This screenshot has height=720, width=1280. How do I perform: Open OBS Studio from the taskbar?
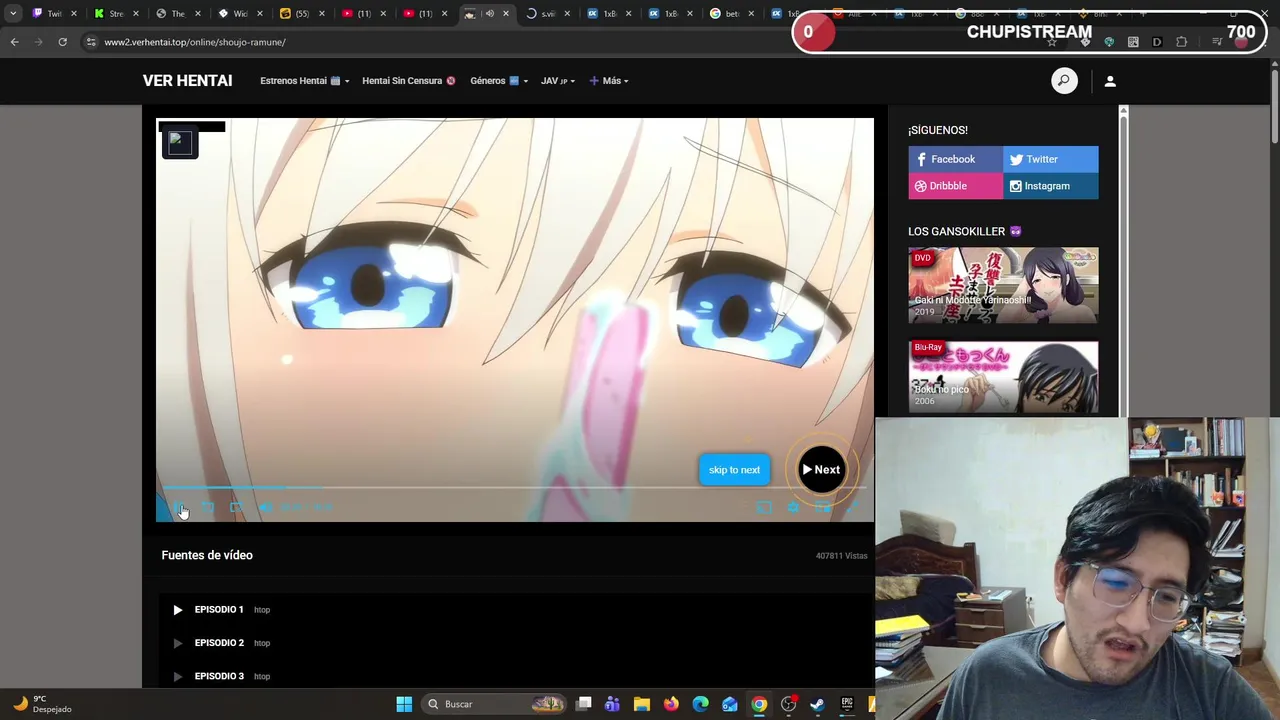788,704
